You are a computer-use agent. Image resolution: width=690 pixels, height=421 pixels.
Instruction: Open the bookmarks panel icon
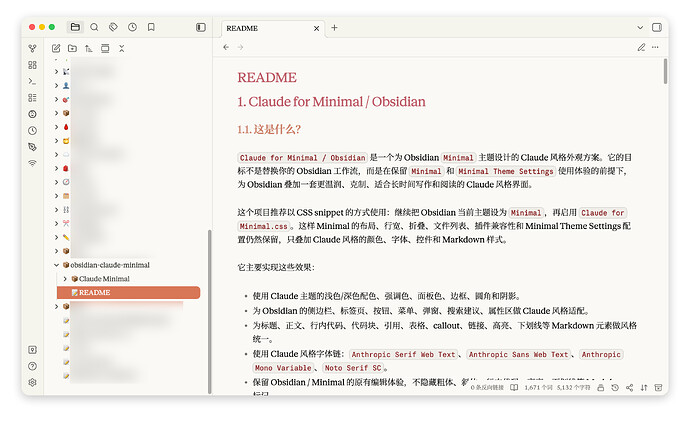[151, 27]
